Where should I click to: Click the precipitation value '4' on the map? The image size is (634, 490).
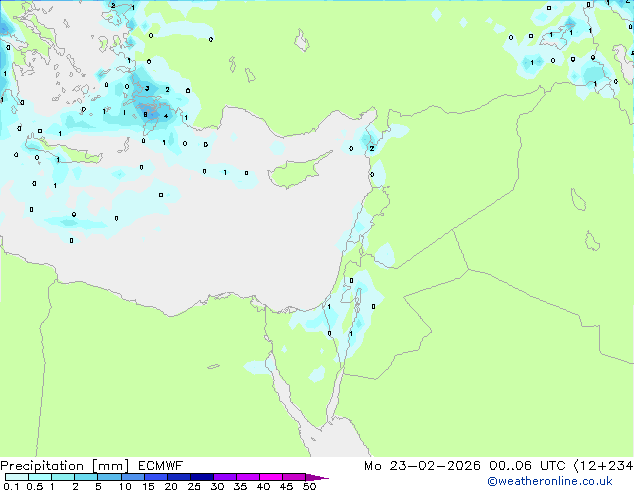[166, 116]
